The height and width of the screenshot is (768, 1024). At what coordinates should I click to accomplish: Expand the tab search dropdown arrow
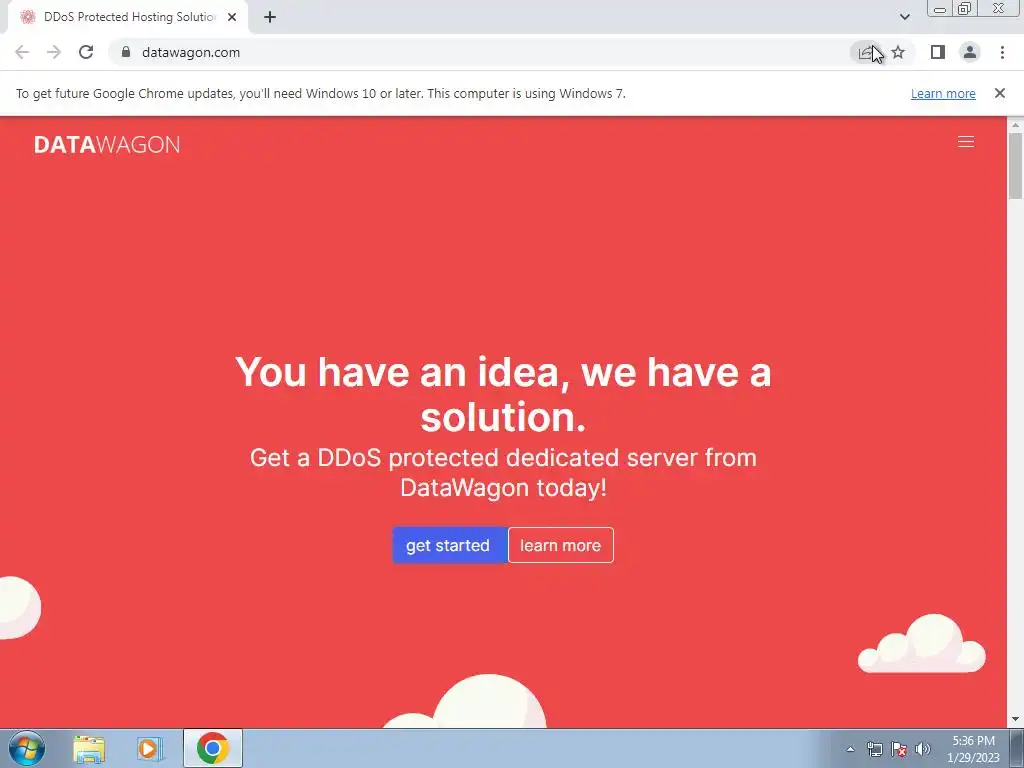(904, 17)
